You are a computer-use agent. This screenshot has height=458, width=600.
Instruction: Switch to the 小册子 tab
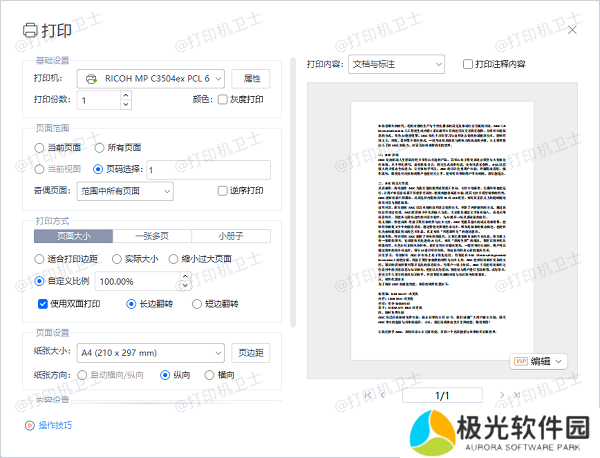coord(231,236)
